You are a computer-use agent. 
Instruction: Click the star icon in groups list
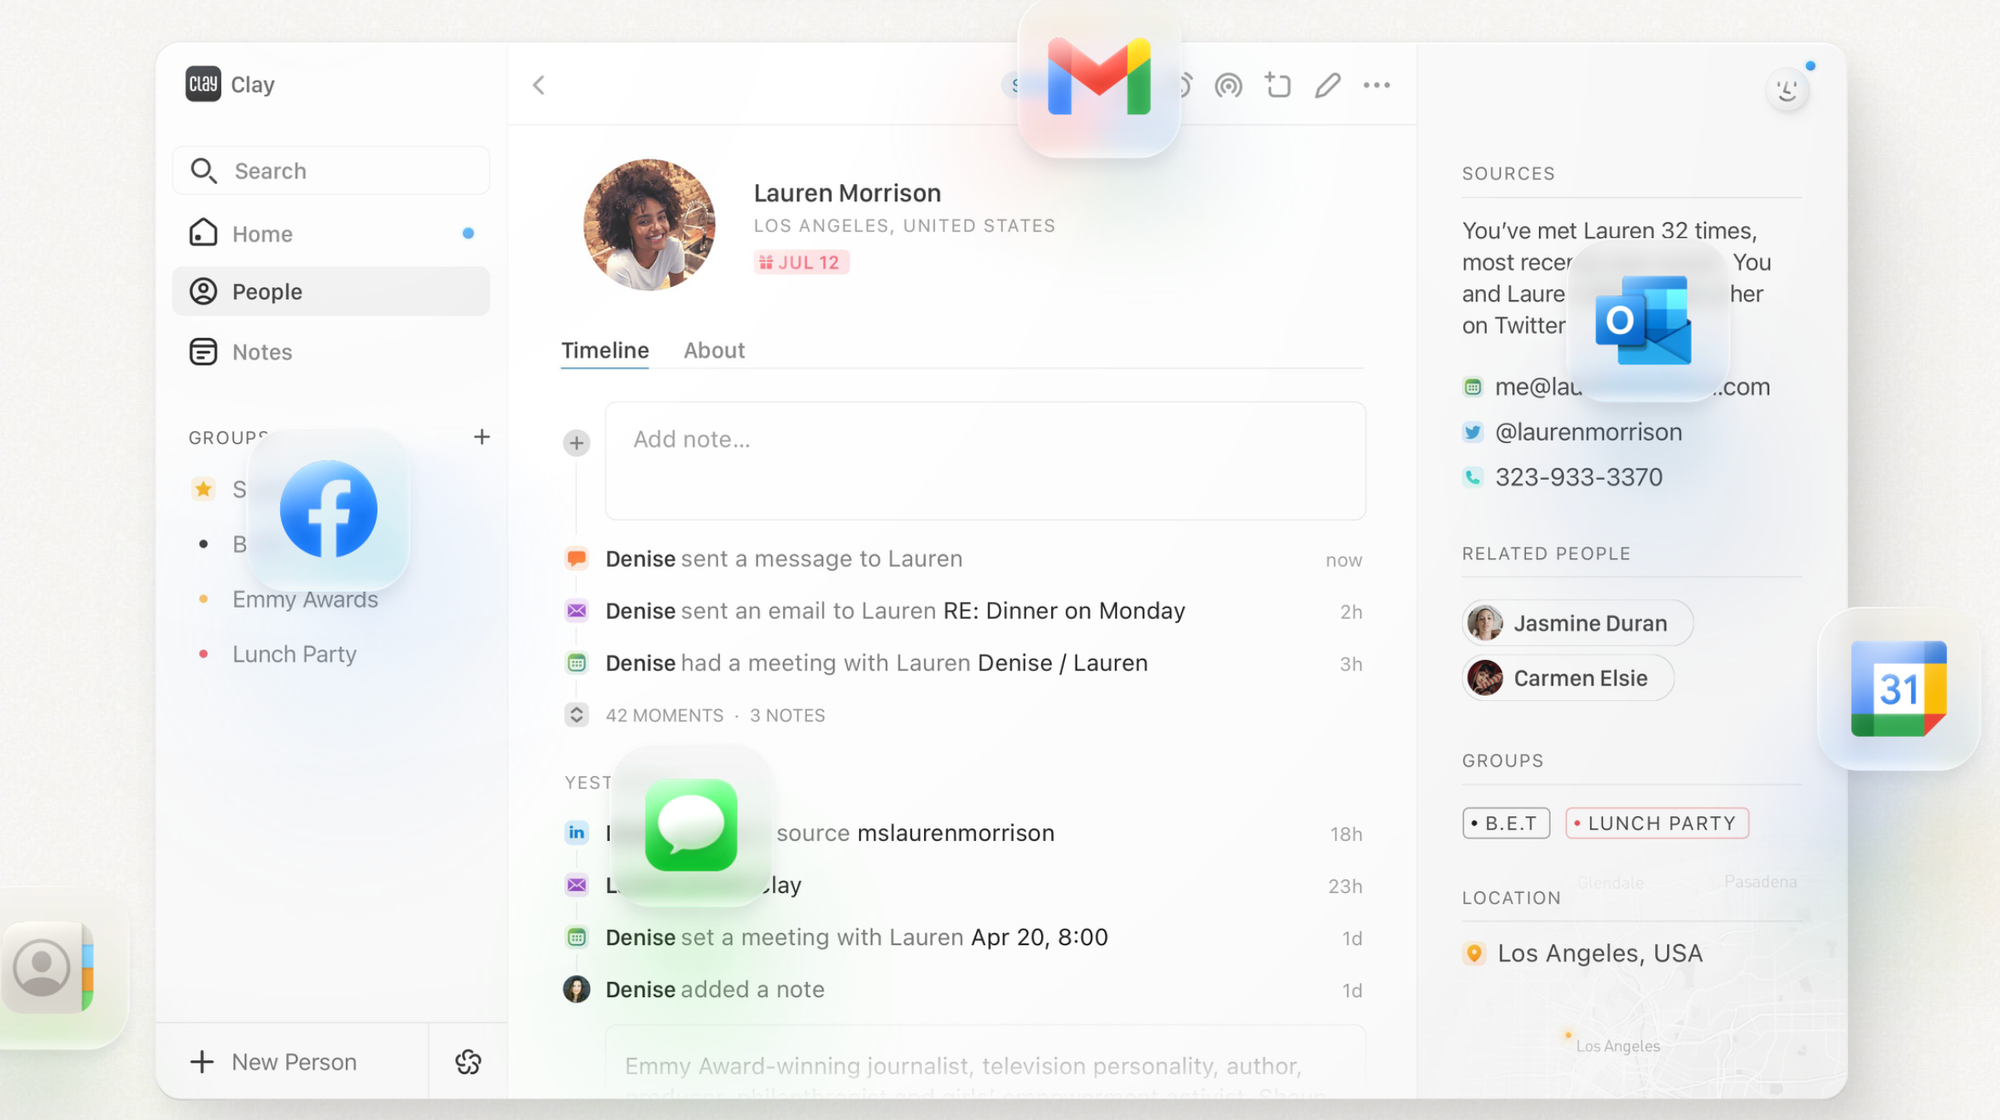tap(204, 489)
